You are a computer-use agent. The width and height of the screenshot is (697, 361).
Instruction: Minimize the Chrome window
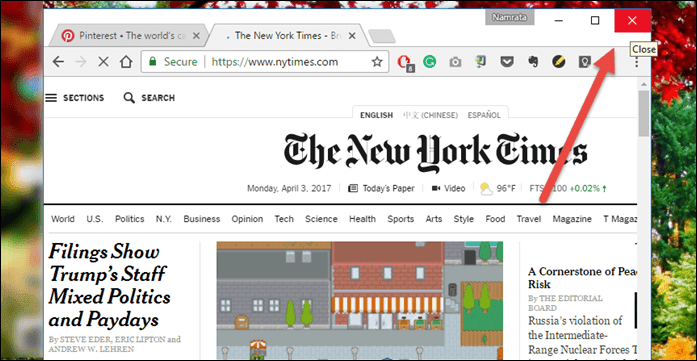pyautogui.click(x=559, y=20)
